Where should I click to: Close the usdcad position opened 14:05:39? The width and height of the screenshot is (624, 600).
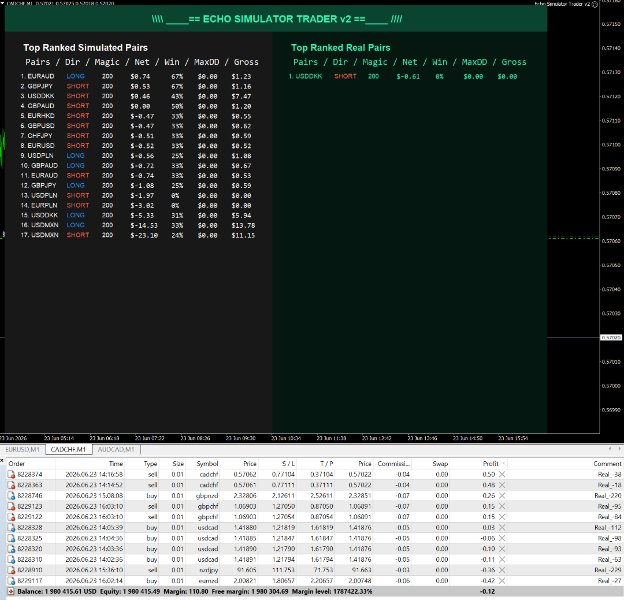click(502, 528)
